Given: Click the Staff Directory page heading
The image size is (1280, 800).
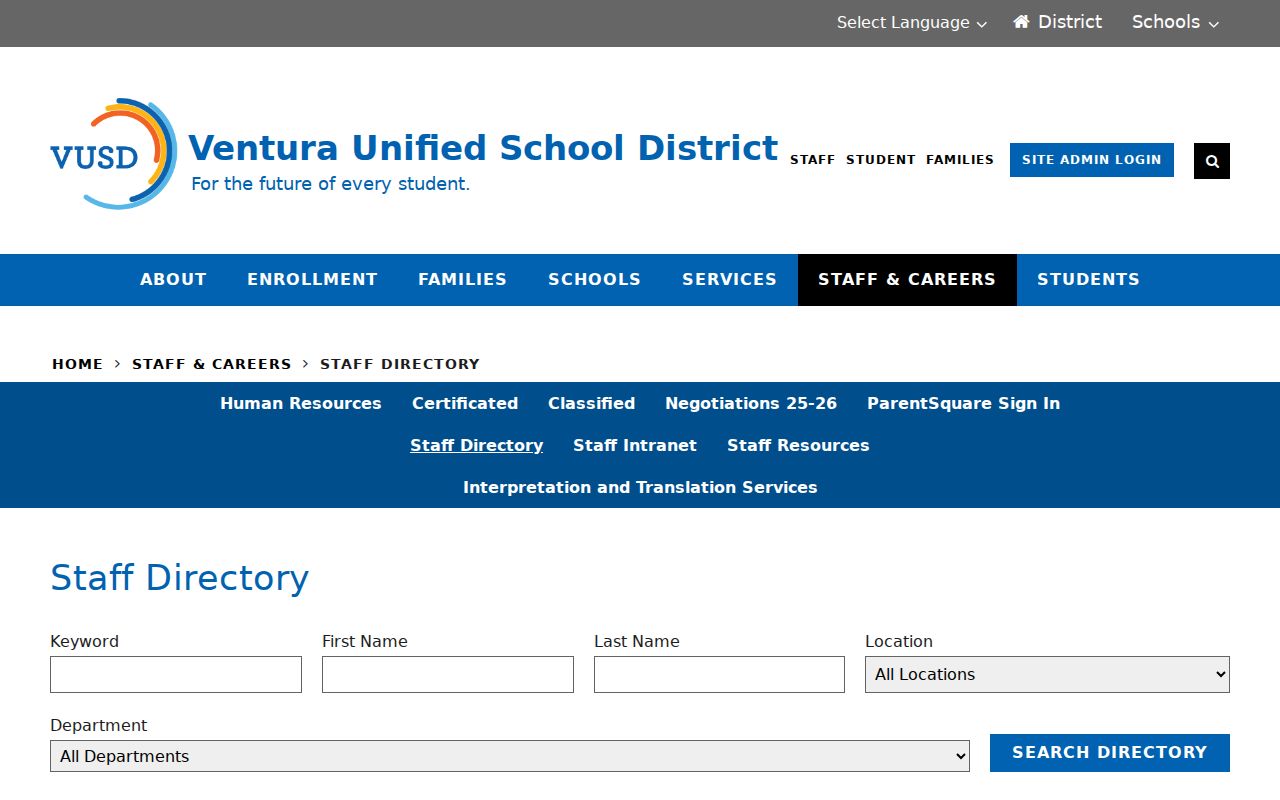Looking at the screenshot, I should [x=180, y=578].
